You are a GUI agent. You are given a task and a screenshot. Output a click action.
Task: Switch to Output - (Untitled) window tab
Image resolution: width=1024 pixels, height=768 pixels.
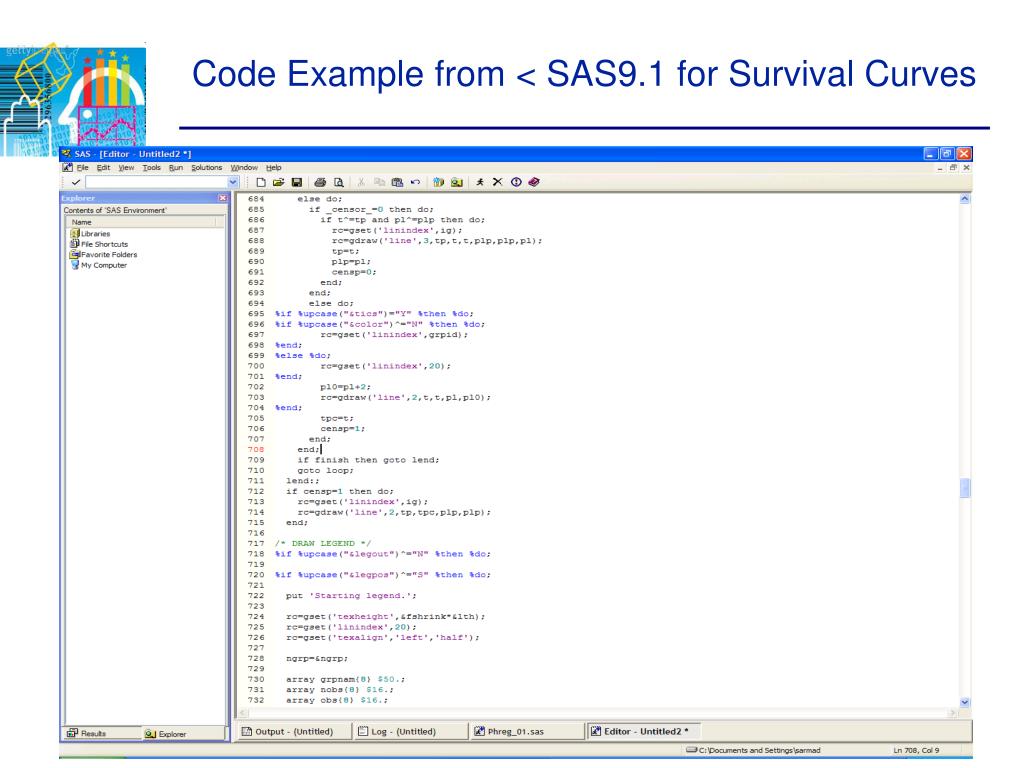[x=293, y=731]
